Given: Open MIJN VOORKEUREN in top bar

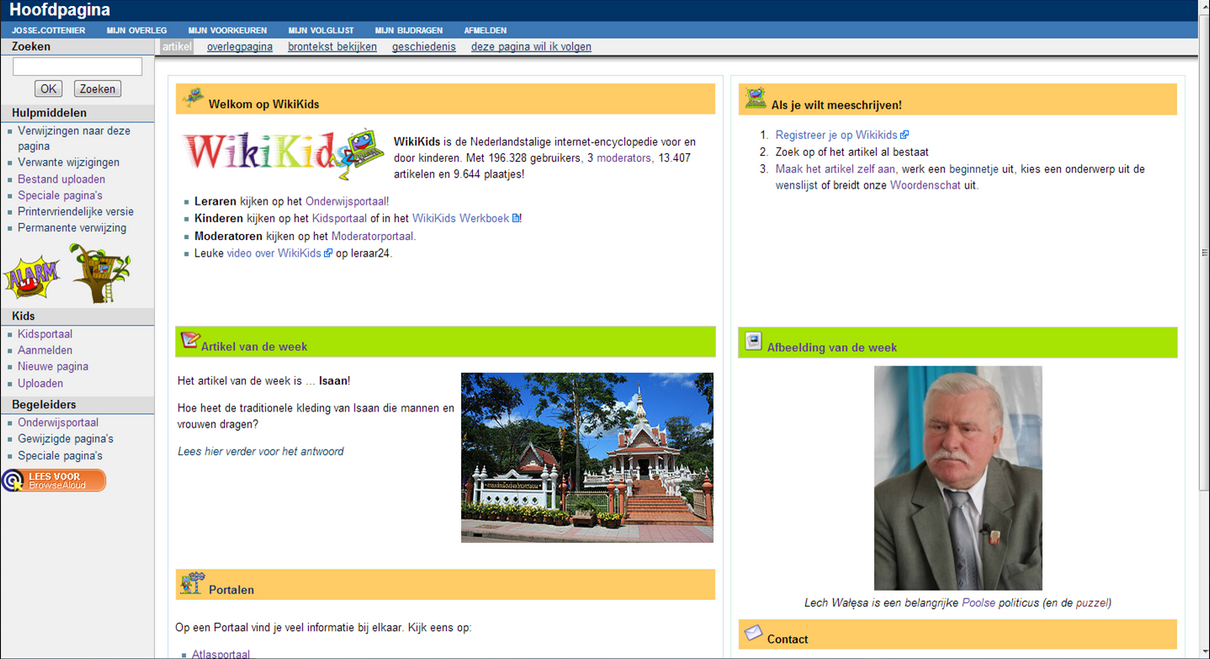Looking at the screenshot, I should tap(227, 31).
